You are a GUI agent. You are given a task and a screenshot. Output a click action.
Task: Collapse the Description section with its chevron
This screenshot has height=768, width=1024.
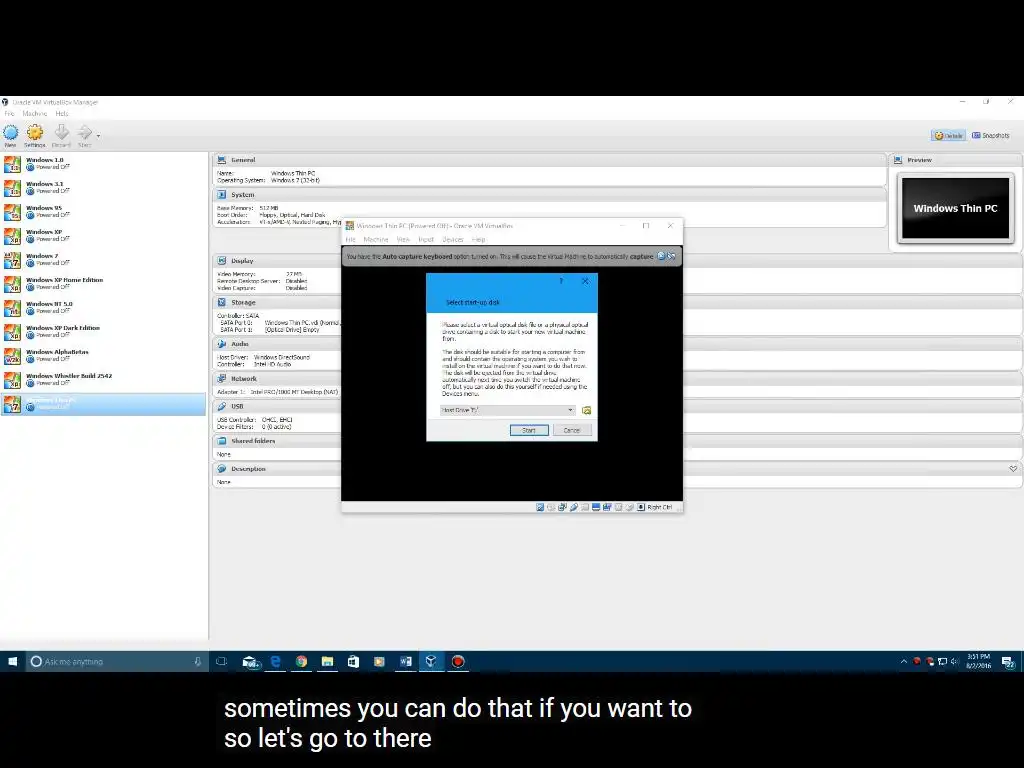(x=1013, y=469)
